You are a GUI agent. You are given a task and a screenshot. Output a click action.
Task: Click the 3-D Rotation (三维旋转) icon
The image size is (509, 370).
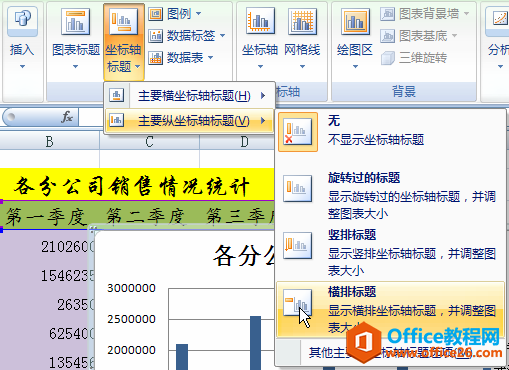click(388, 58)
